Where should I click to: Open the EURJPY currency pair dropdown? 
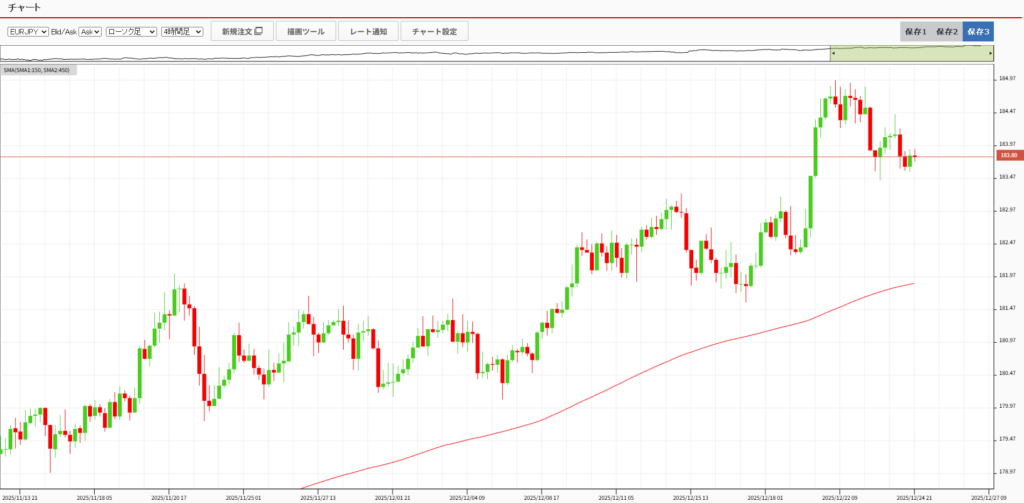[28, 32]
